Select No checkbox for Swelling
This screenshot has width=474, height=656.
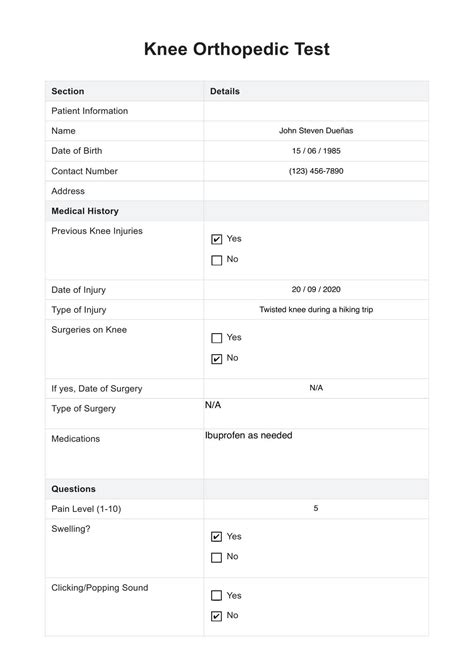[x=216, y=557]
